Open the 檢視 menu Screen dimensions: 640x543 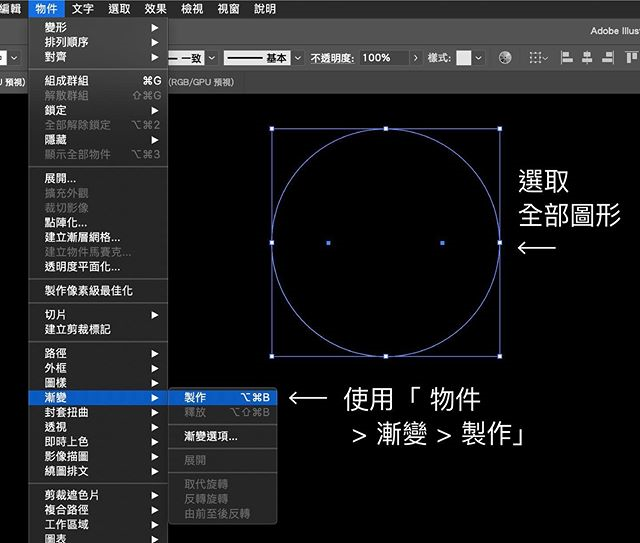click(192, 9)
